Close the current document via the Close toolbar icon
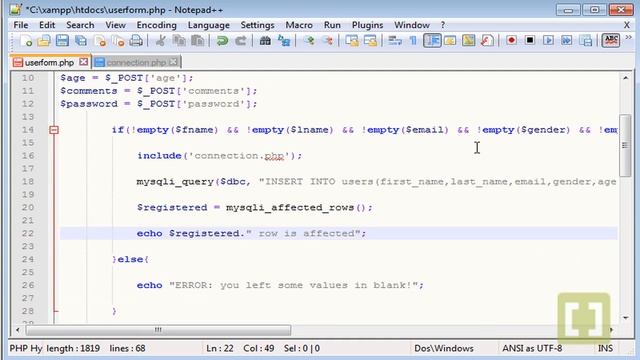Viewport: 640px width, 360px height. coord(100,41)
